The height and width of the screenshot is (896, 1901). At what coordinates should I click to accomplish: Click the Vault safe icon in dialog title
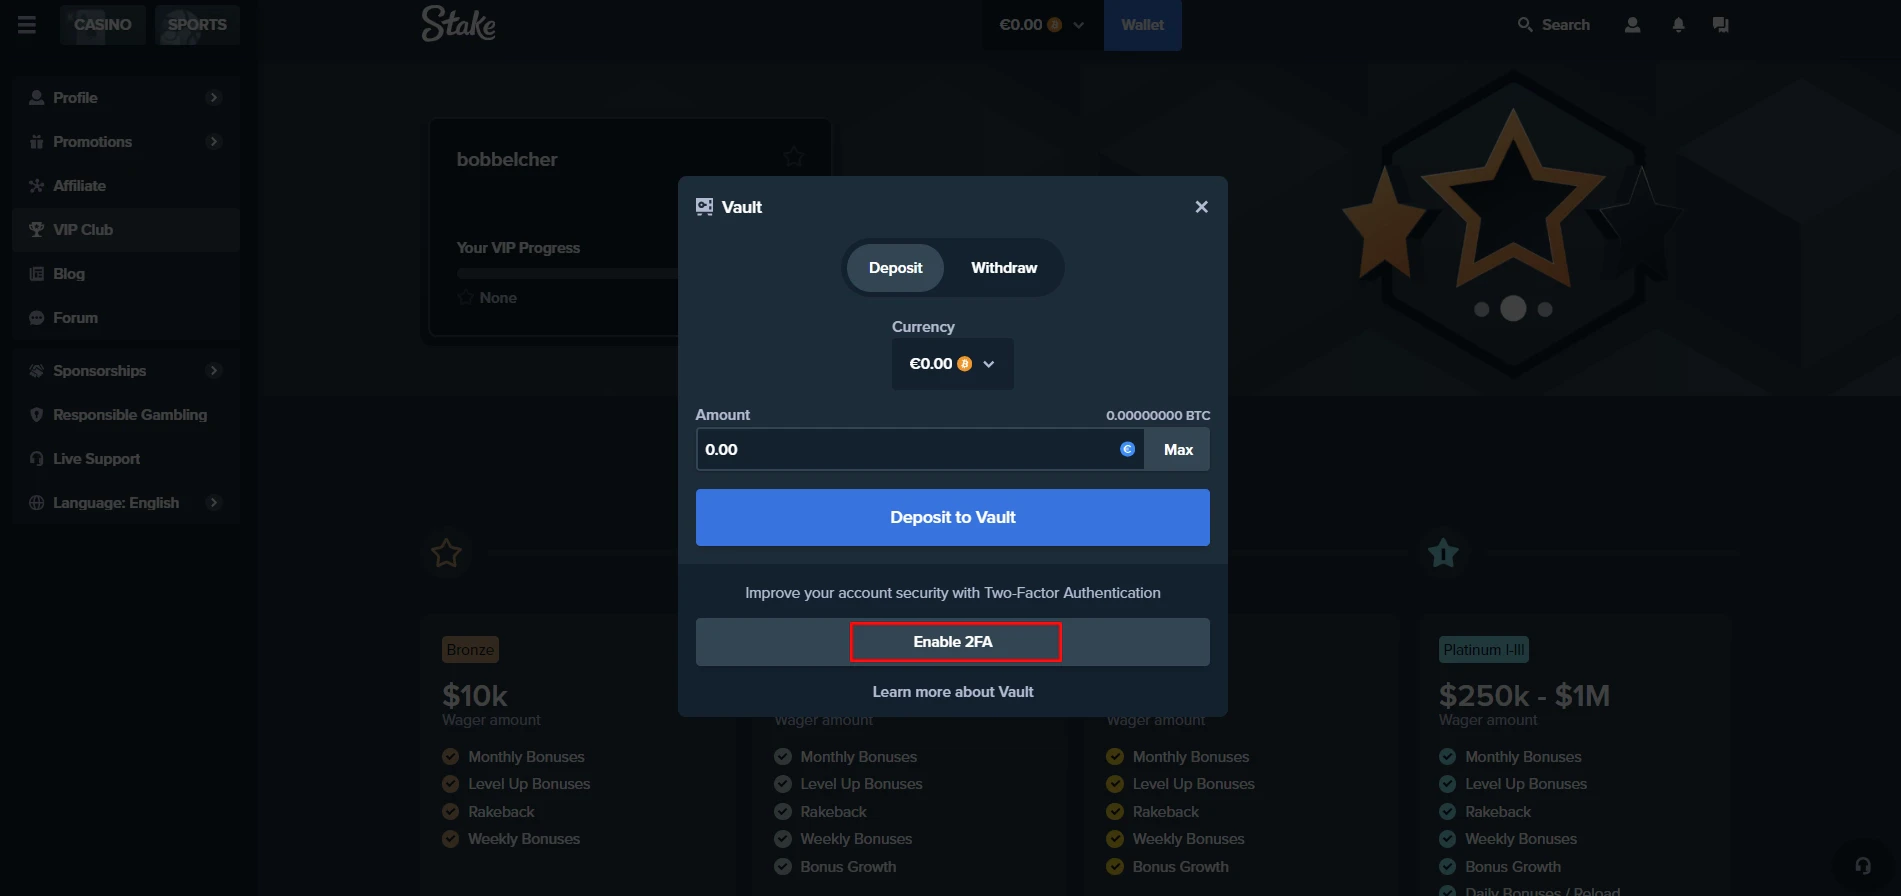[x=705, y=207]
